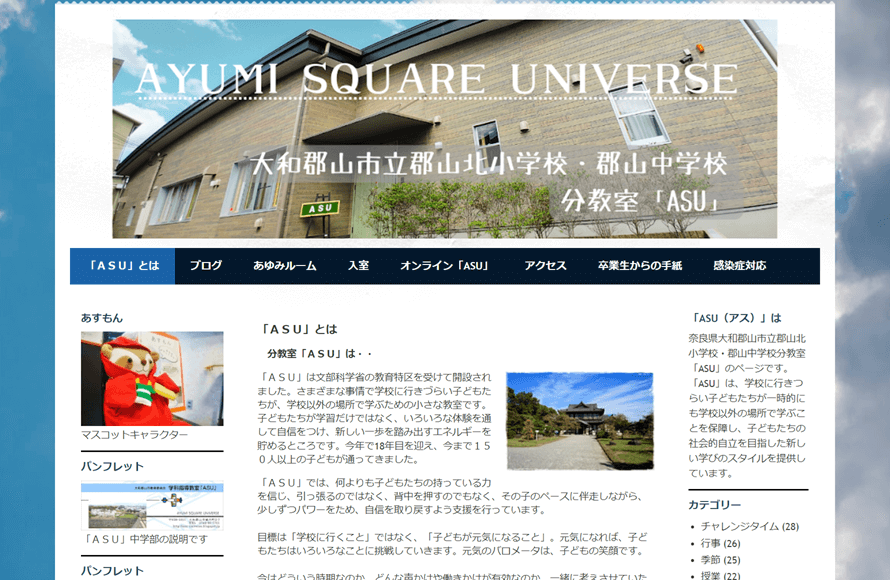890x580 pixels.
Task: Click the カテゴリー sidebar heading
Action: click(715, 505)
